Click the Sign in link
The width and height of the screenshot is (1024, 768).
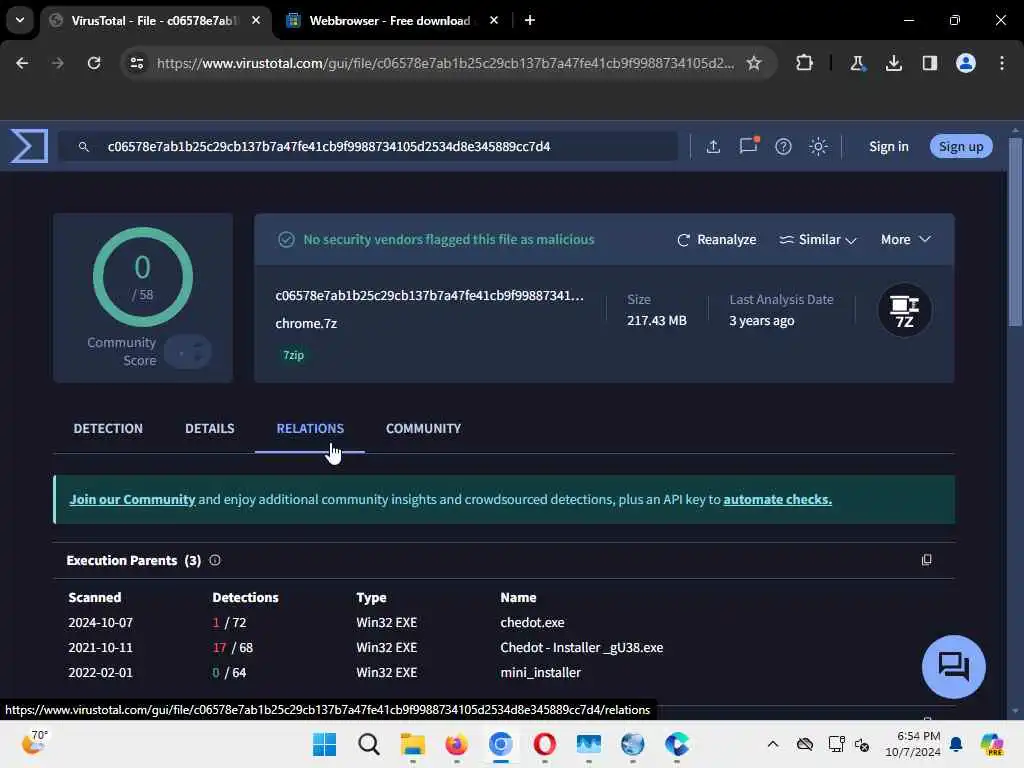pos(888,146)
